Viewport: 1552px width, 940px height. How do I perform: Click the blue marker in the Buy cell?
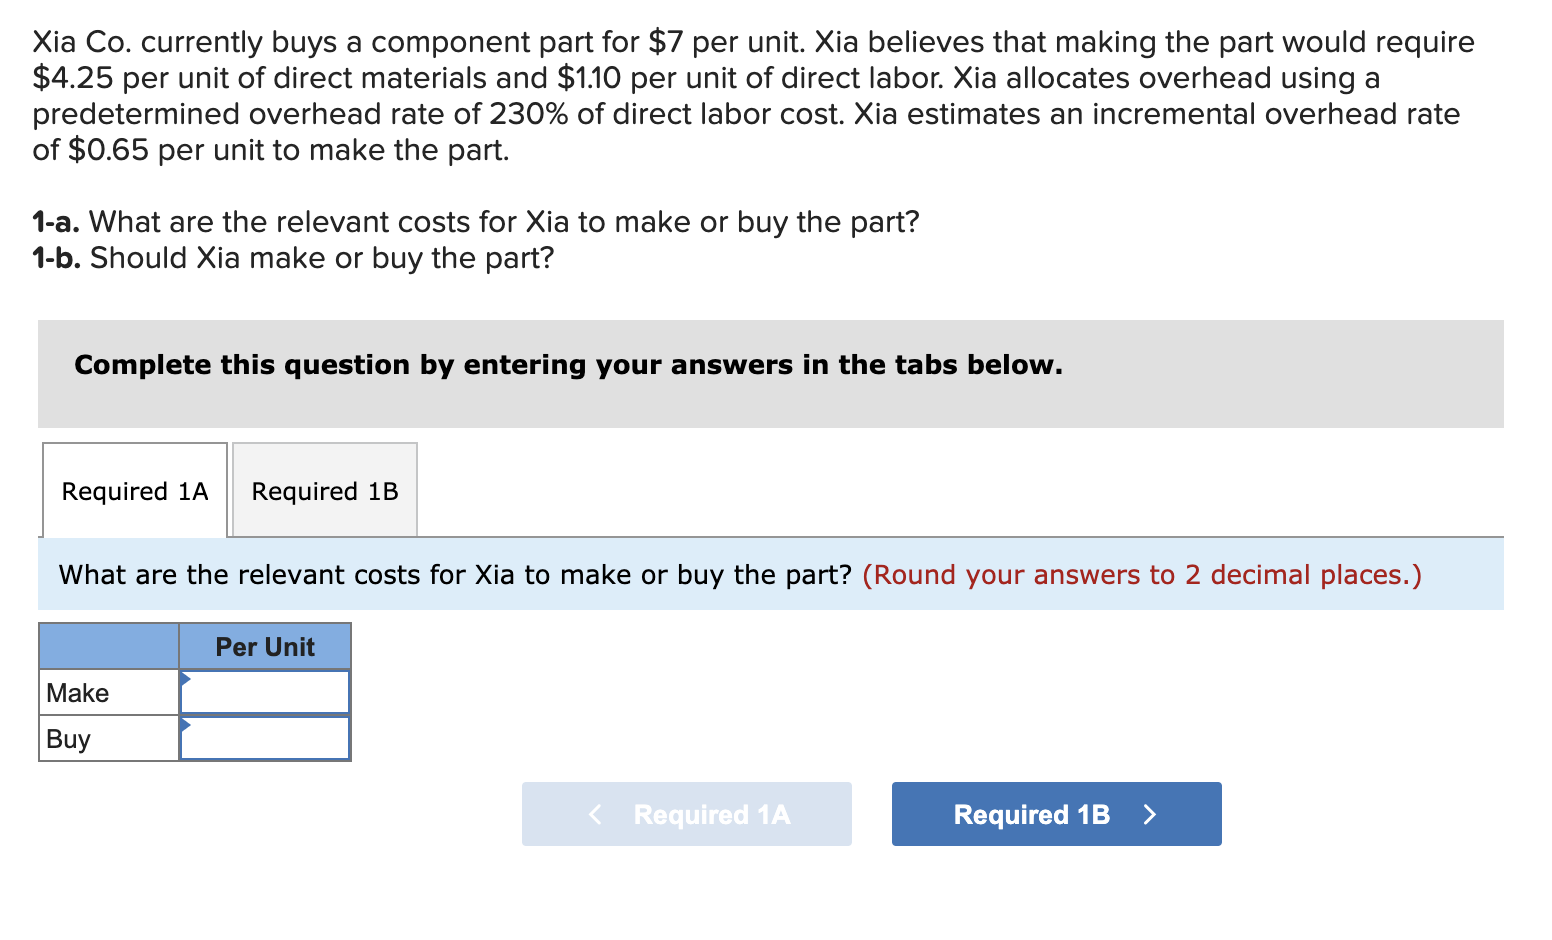pos(185,727)
